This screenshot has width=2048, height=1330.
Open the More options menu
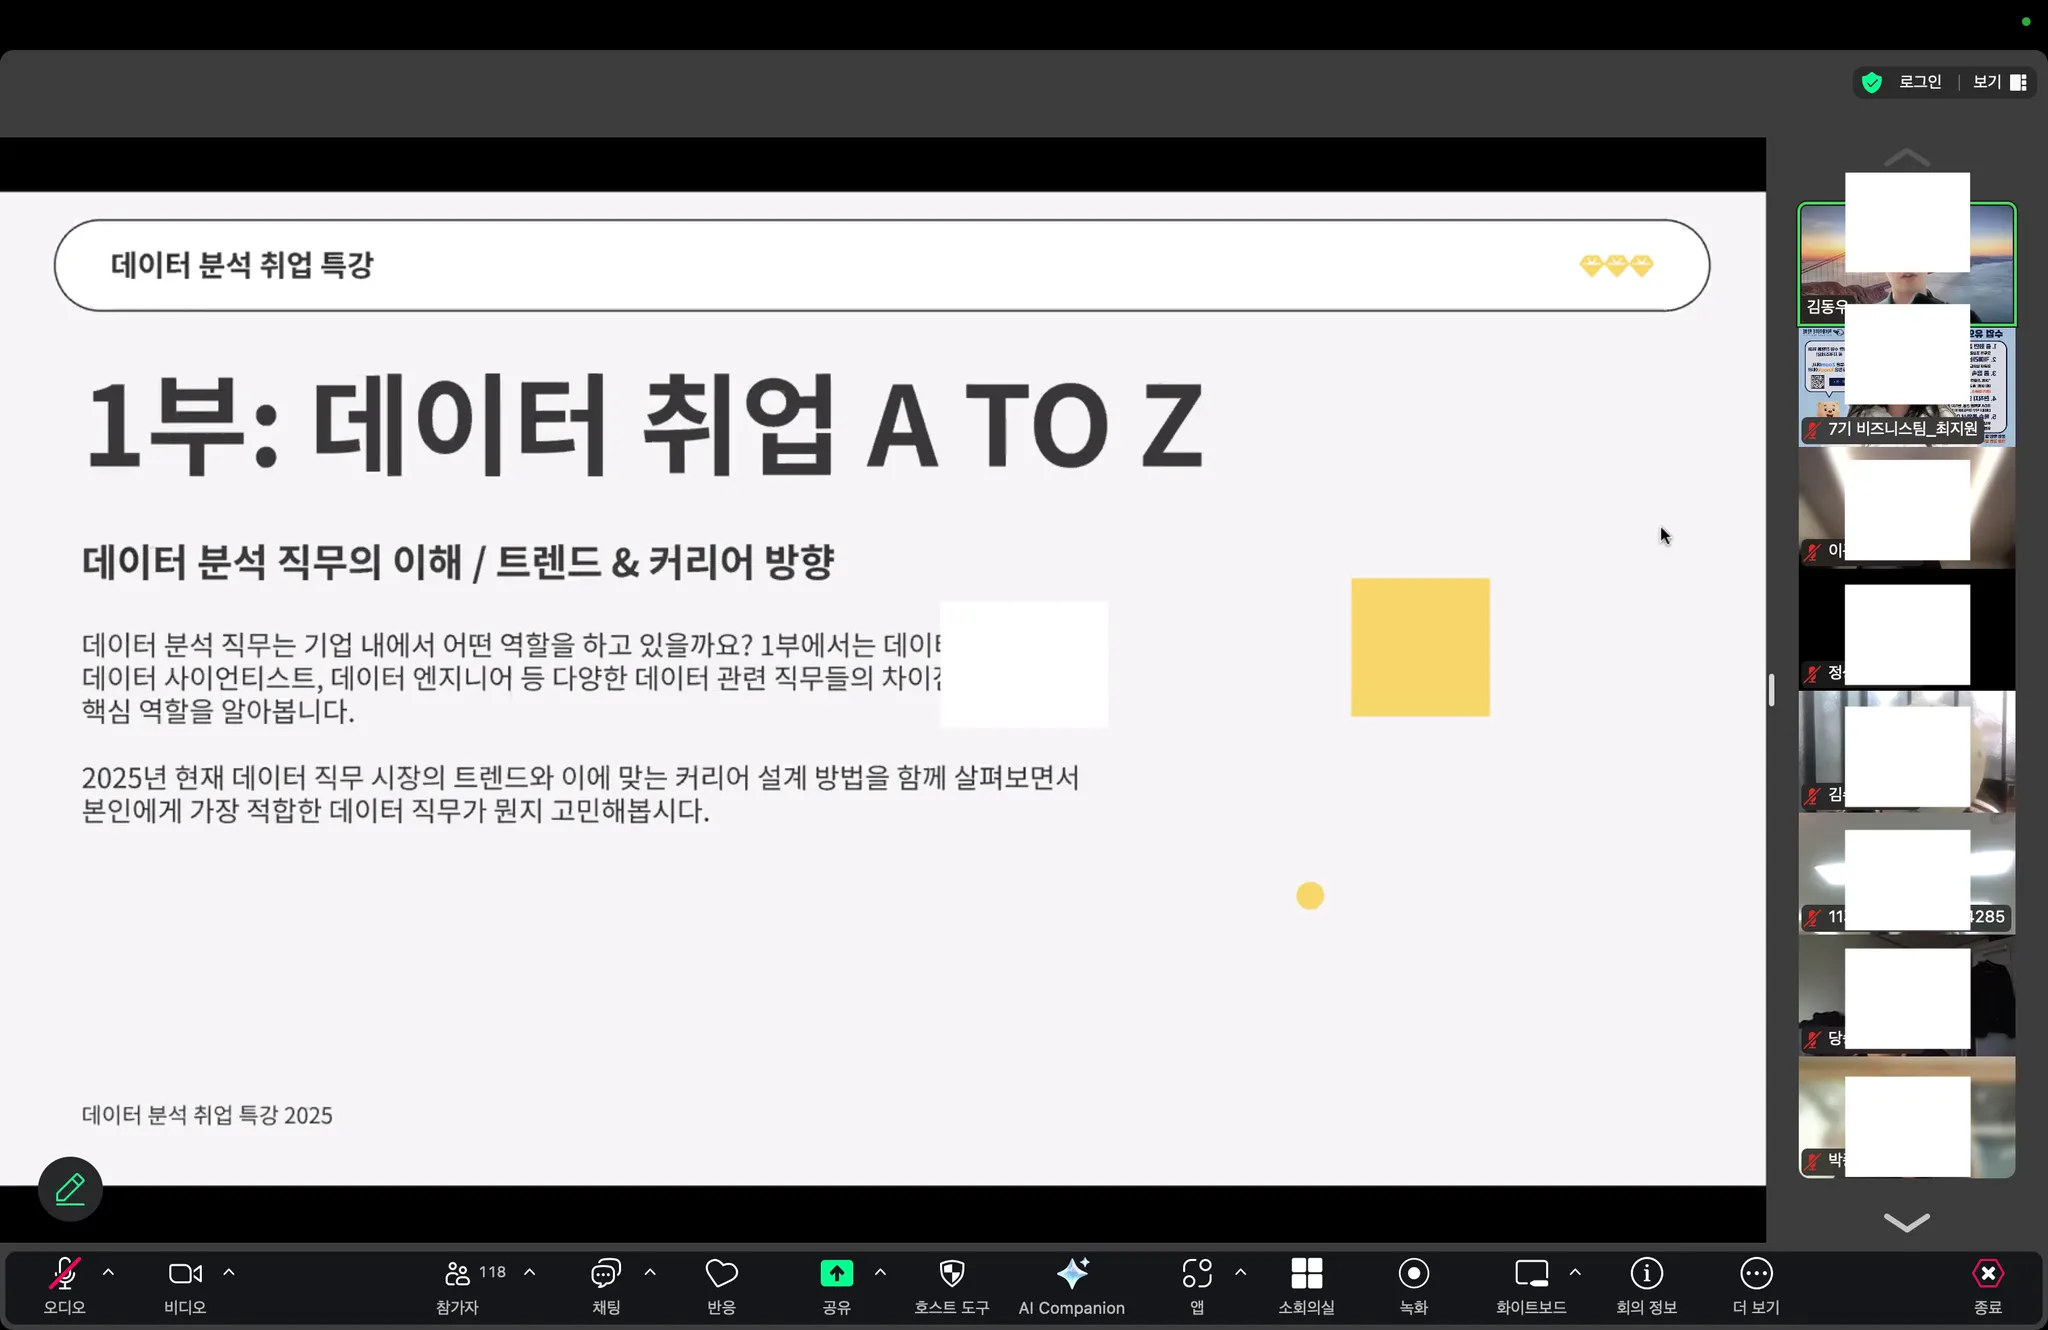point(1756,1274)
